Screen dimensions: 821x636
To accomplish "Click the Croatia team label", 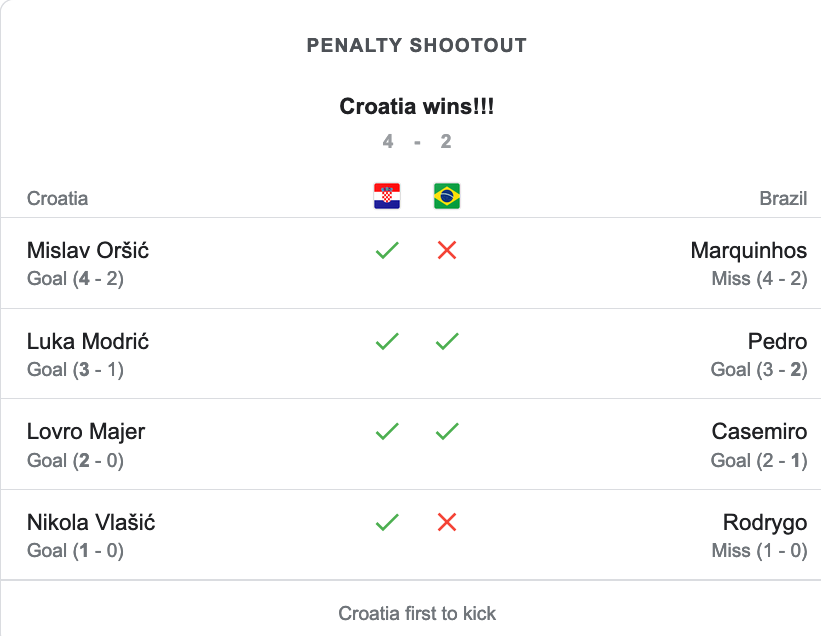I will (x=58, y=198).
